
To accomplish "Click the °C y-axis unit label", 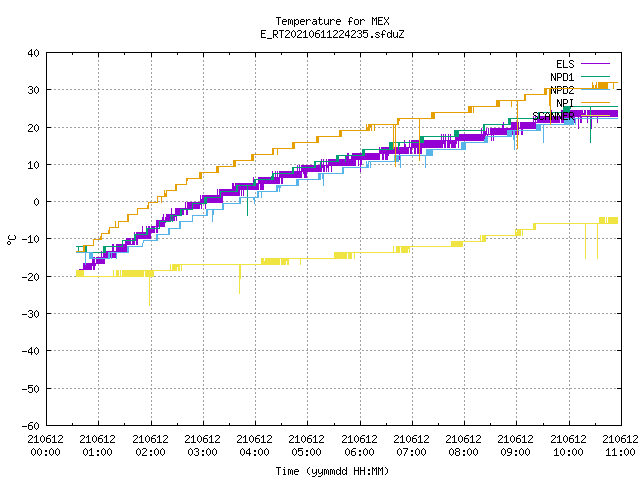I will click(x=11, y=240).
